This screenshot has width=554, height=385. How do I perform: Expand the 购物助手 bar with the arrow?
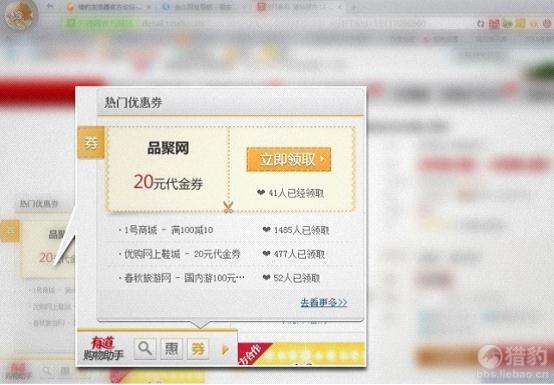coord(225,349)
